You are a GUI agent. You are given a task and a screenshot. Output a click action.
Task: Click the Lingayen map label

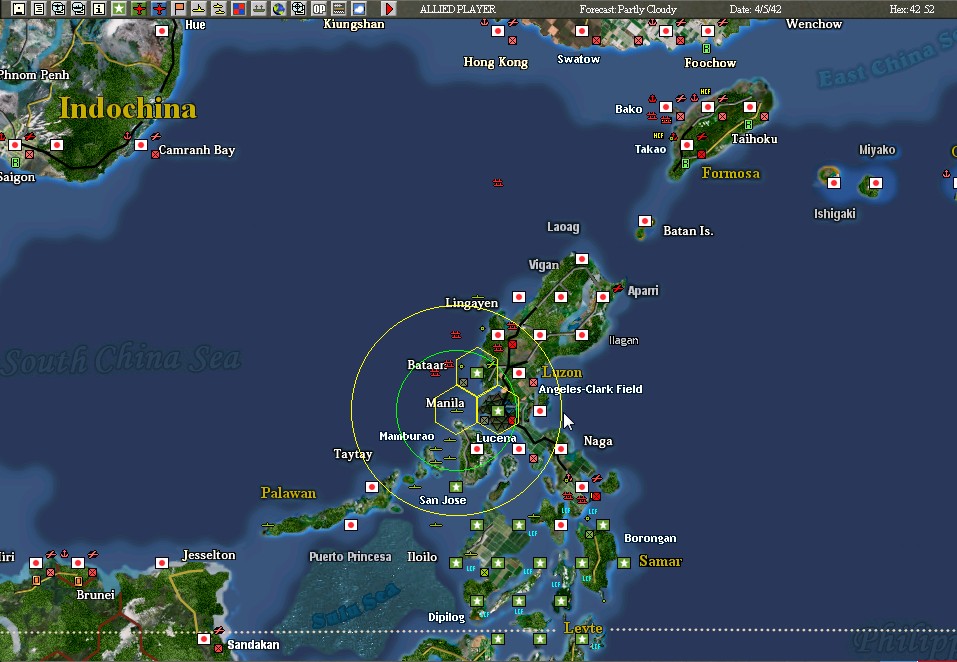pyautogui.click(x=472, y=303)
